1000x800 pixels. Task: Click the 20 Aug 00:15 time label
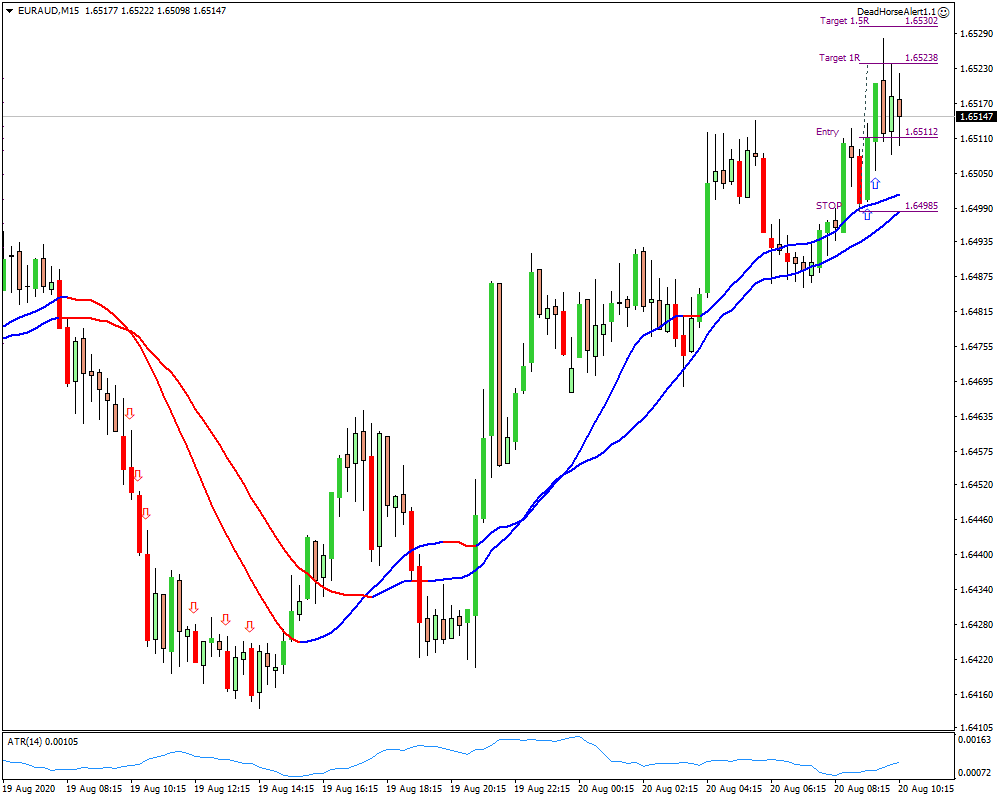click(607, 789)
